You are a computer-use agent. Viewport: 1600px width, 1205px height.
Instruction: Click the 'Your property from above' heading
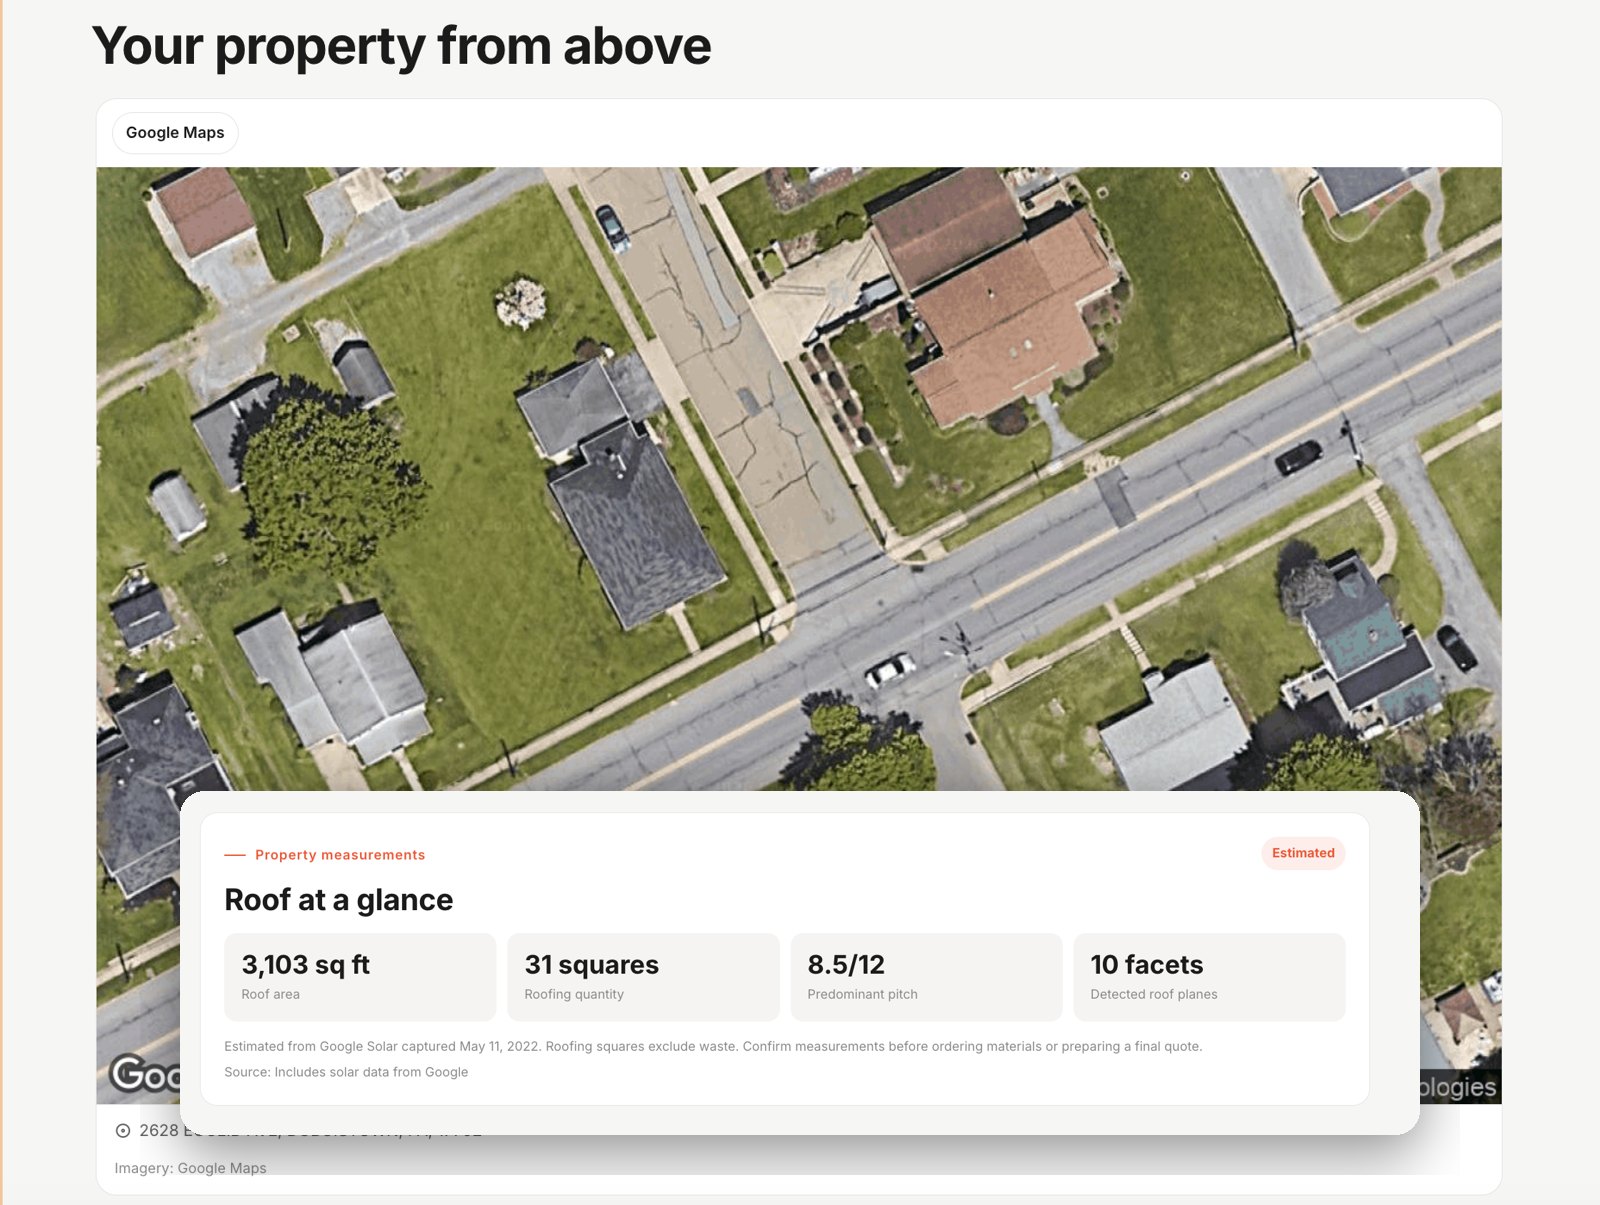[x=401, y=46]
